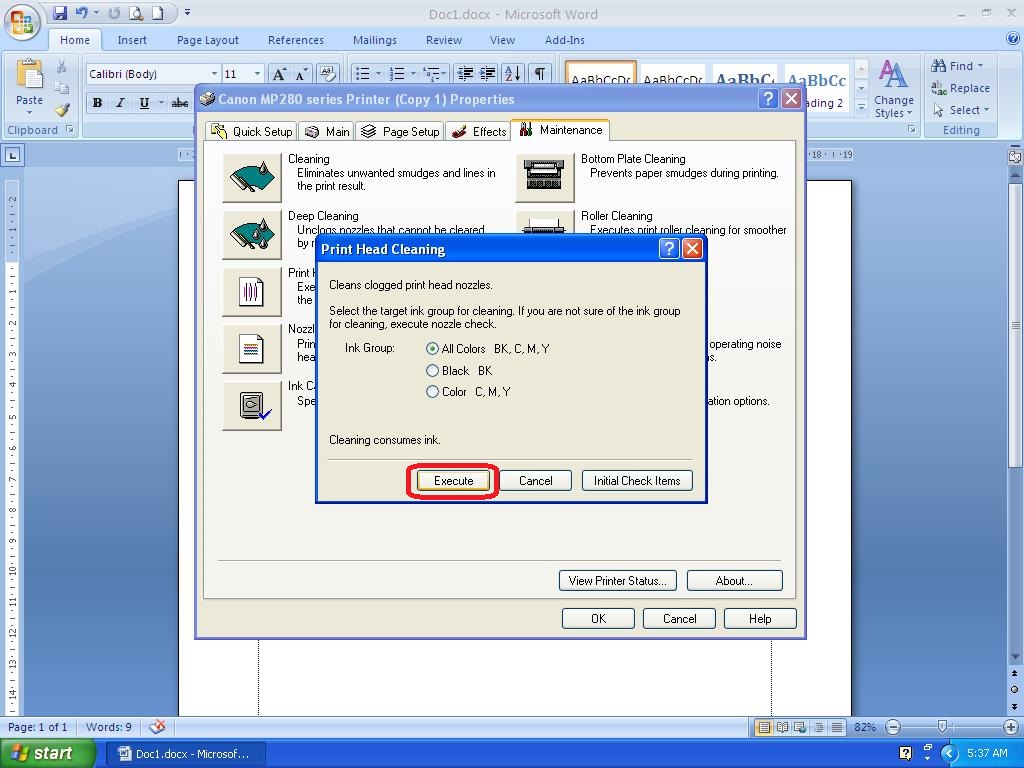
Task: Click Undo icon in Quick Access Toolbar
Action: tap(81, 12)
